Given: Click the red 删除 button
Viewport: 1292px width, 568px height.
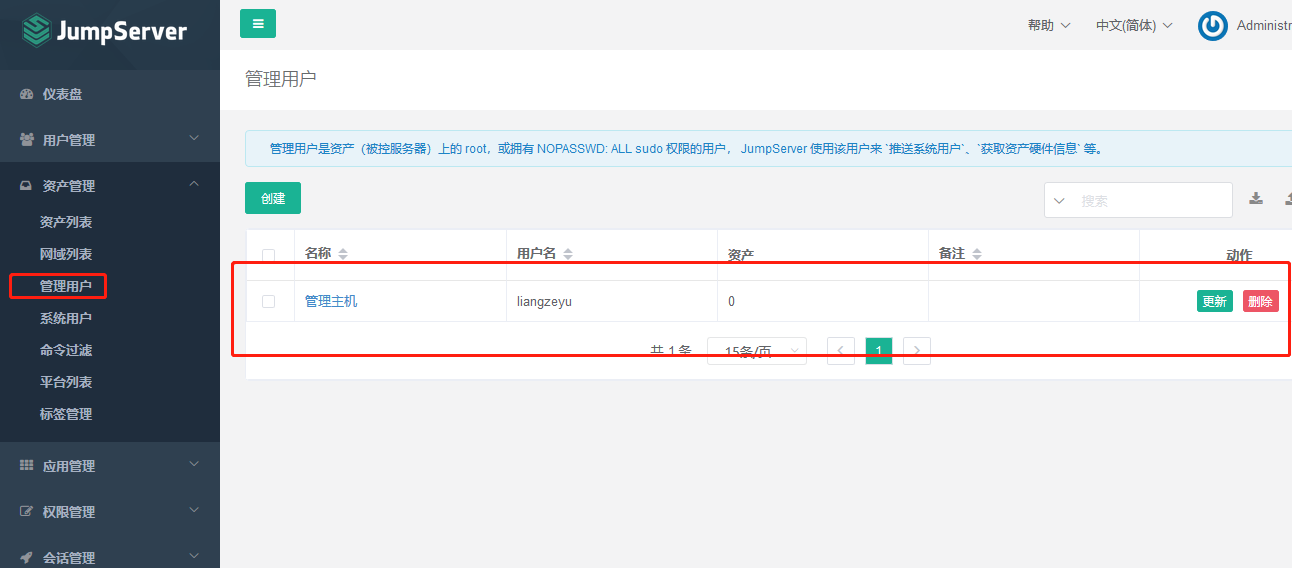Looking at the screenshot, I should [1260, 301].
